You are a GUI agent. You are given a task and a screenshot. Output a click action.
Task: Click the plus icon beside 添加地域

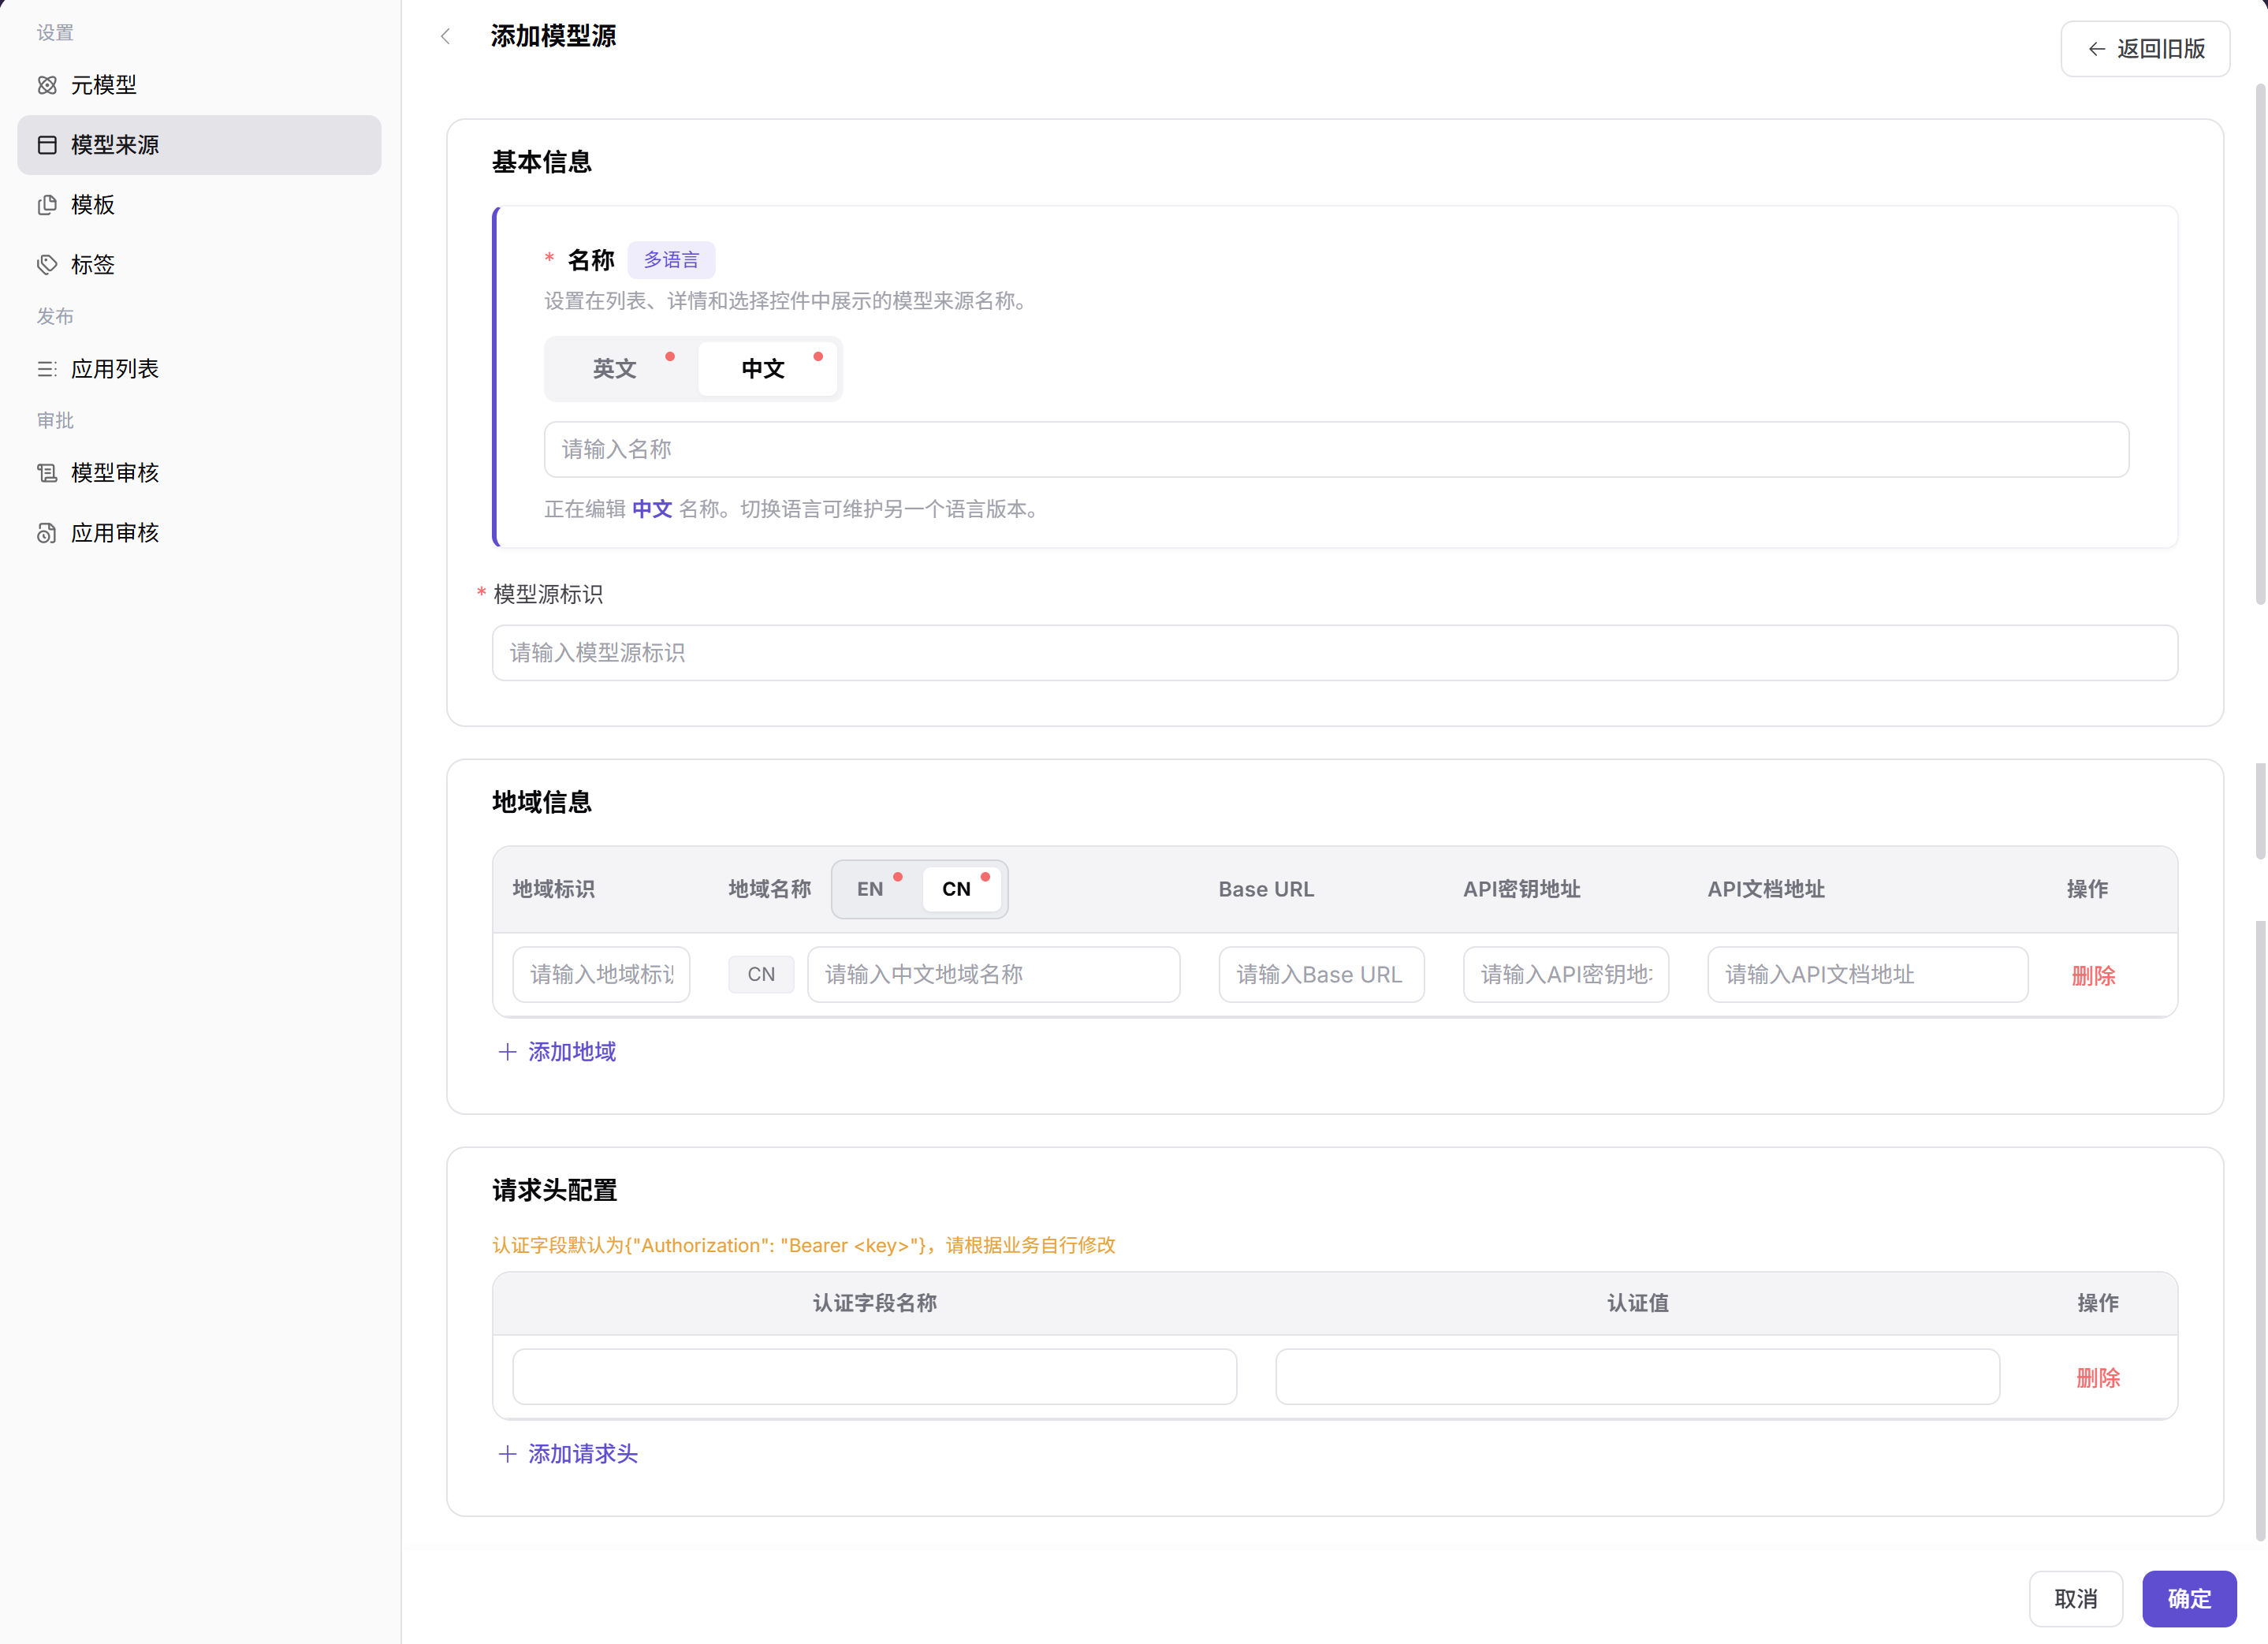507,1052
